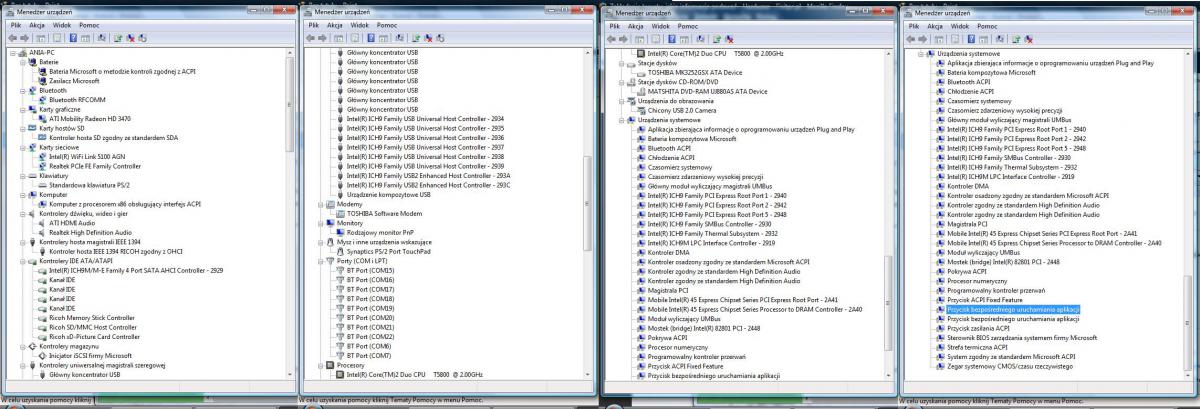
Task: Collapse the Urządzenia do obrazowania category
Action: pos(621,101)
